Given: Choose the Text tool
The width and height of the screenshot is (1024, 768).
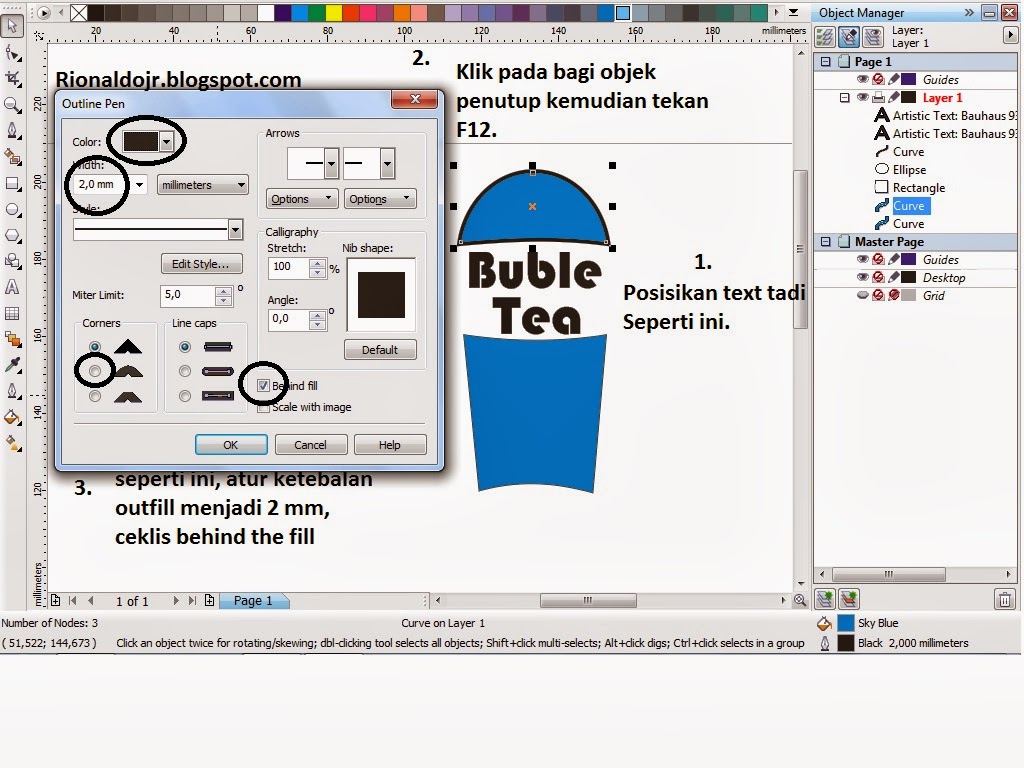Looking at the screenshot, I should point(12,287).
